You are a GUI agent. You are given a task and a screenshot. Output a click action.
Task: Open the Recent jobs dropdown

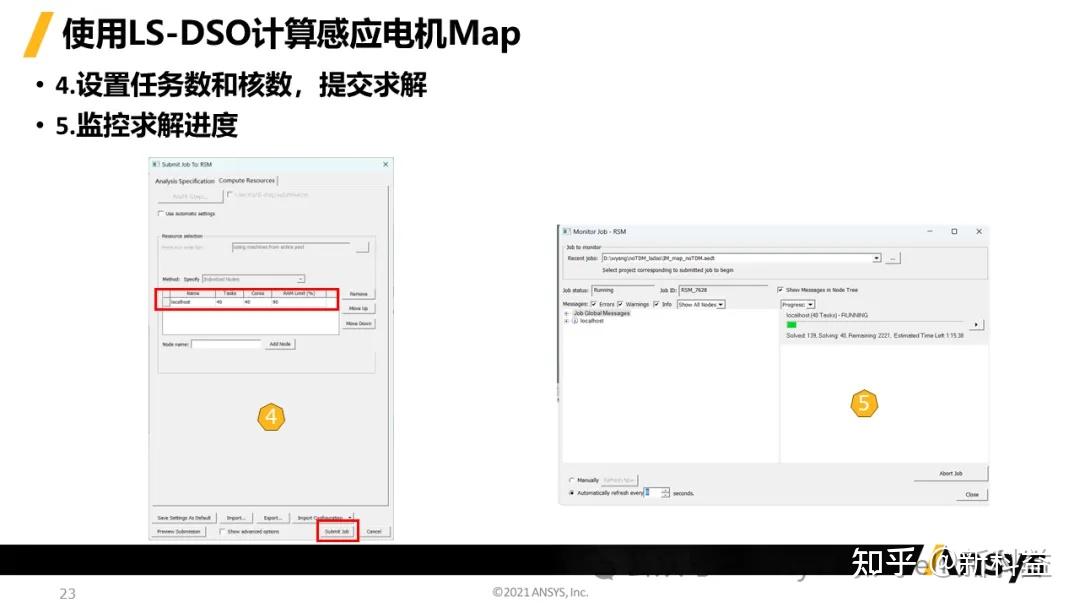[x=876, y=258]
